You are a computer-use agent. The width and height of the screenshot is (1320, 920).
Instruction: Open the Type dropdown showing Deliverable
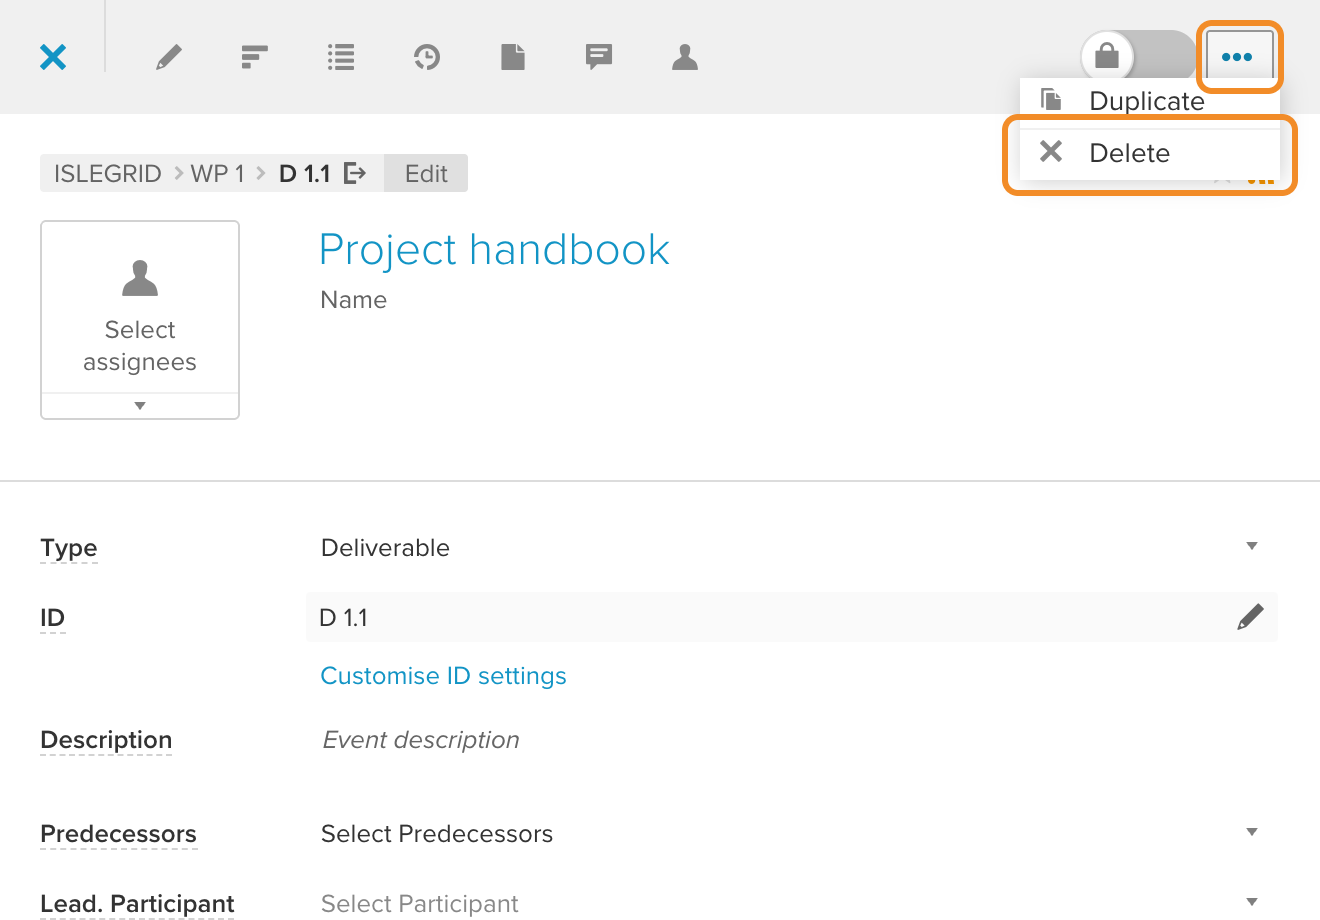792,547
